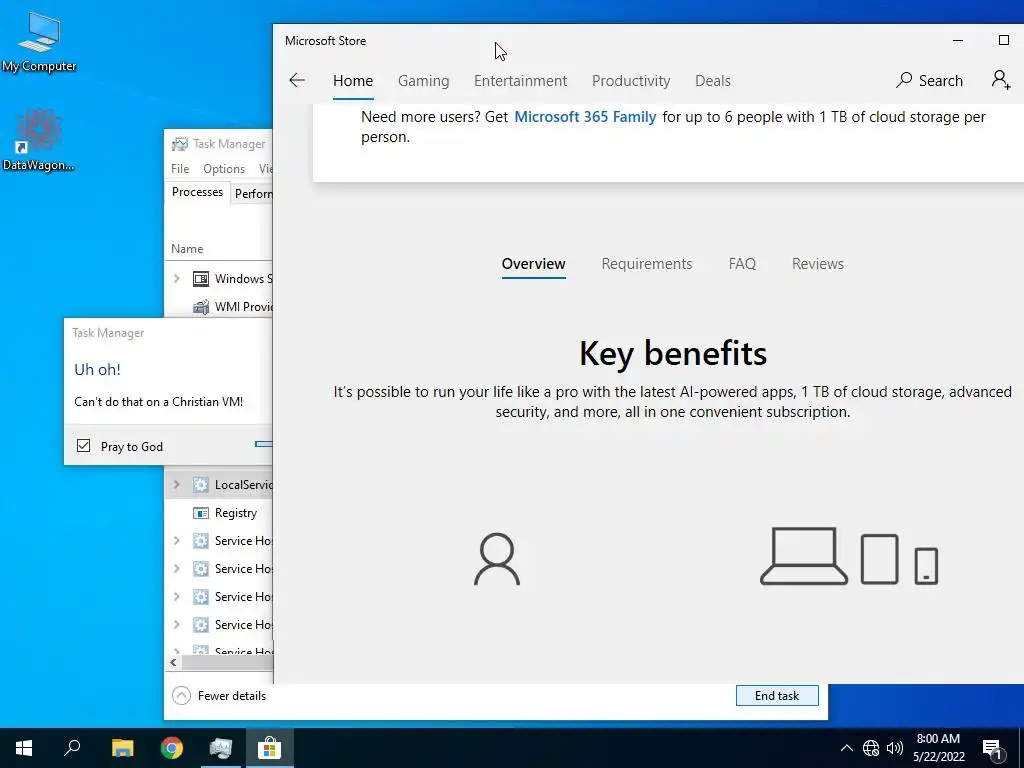Open network globe tray icon
Viewport: 1024px width, 768px height.
click(871, 748)
